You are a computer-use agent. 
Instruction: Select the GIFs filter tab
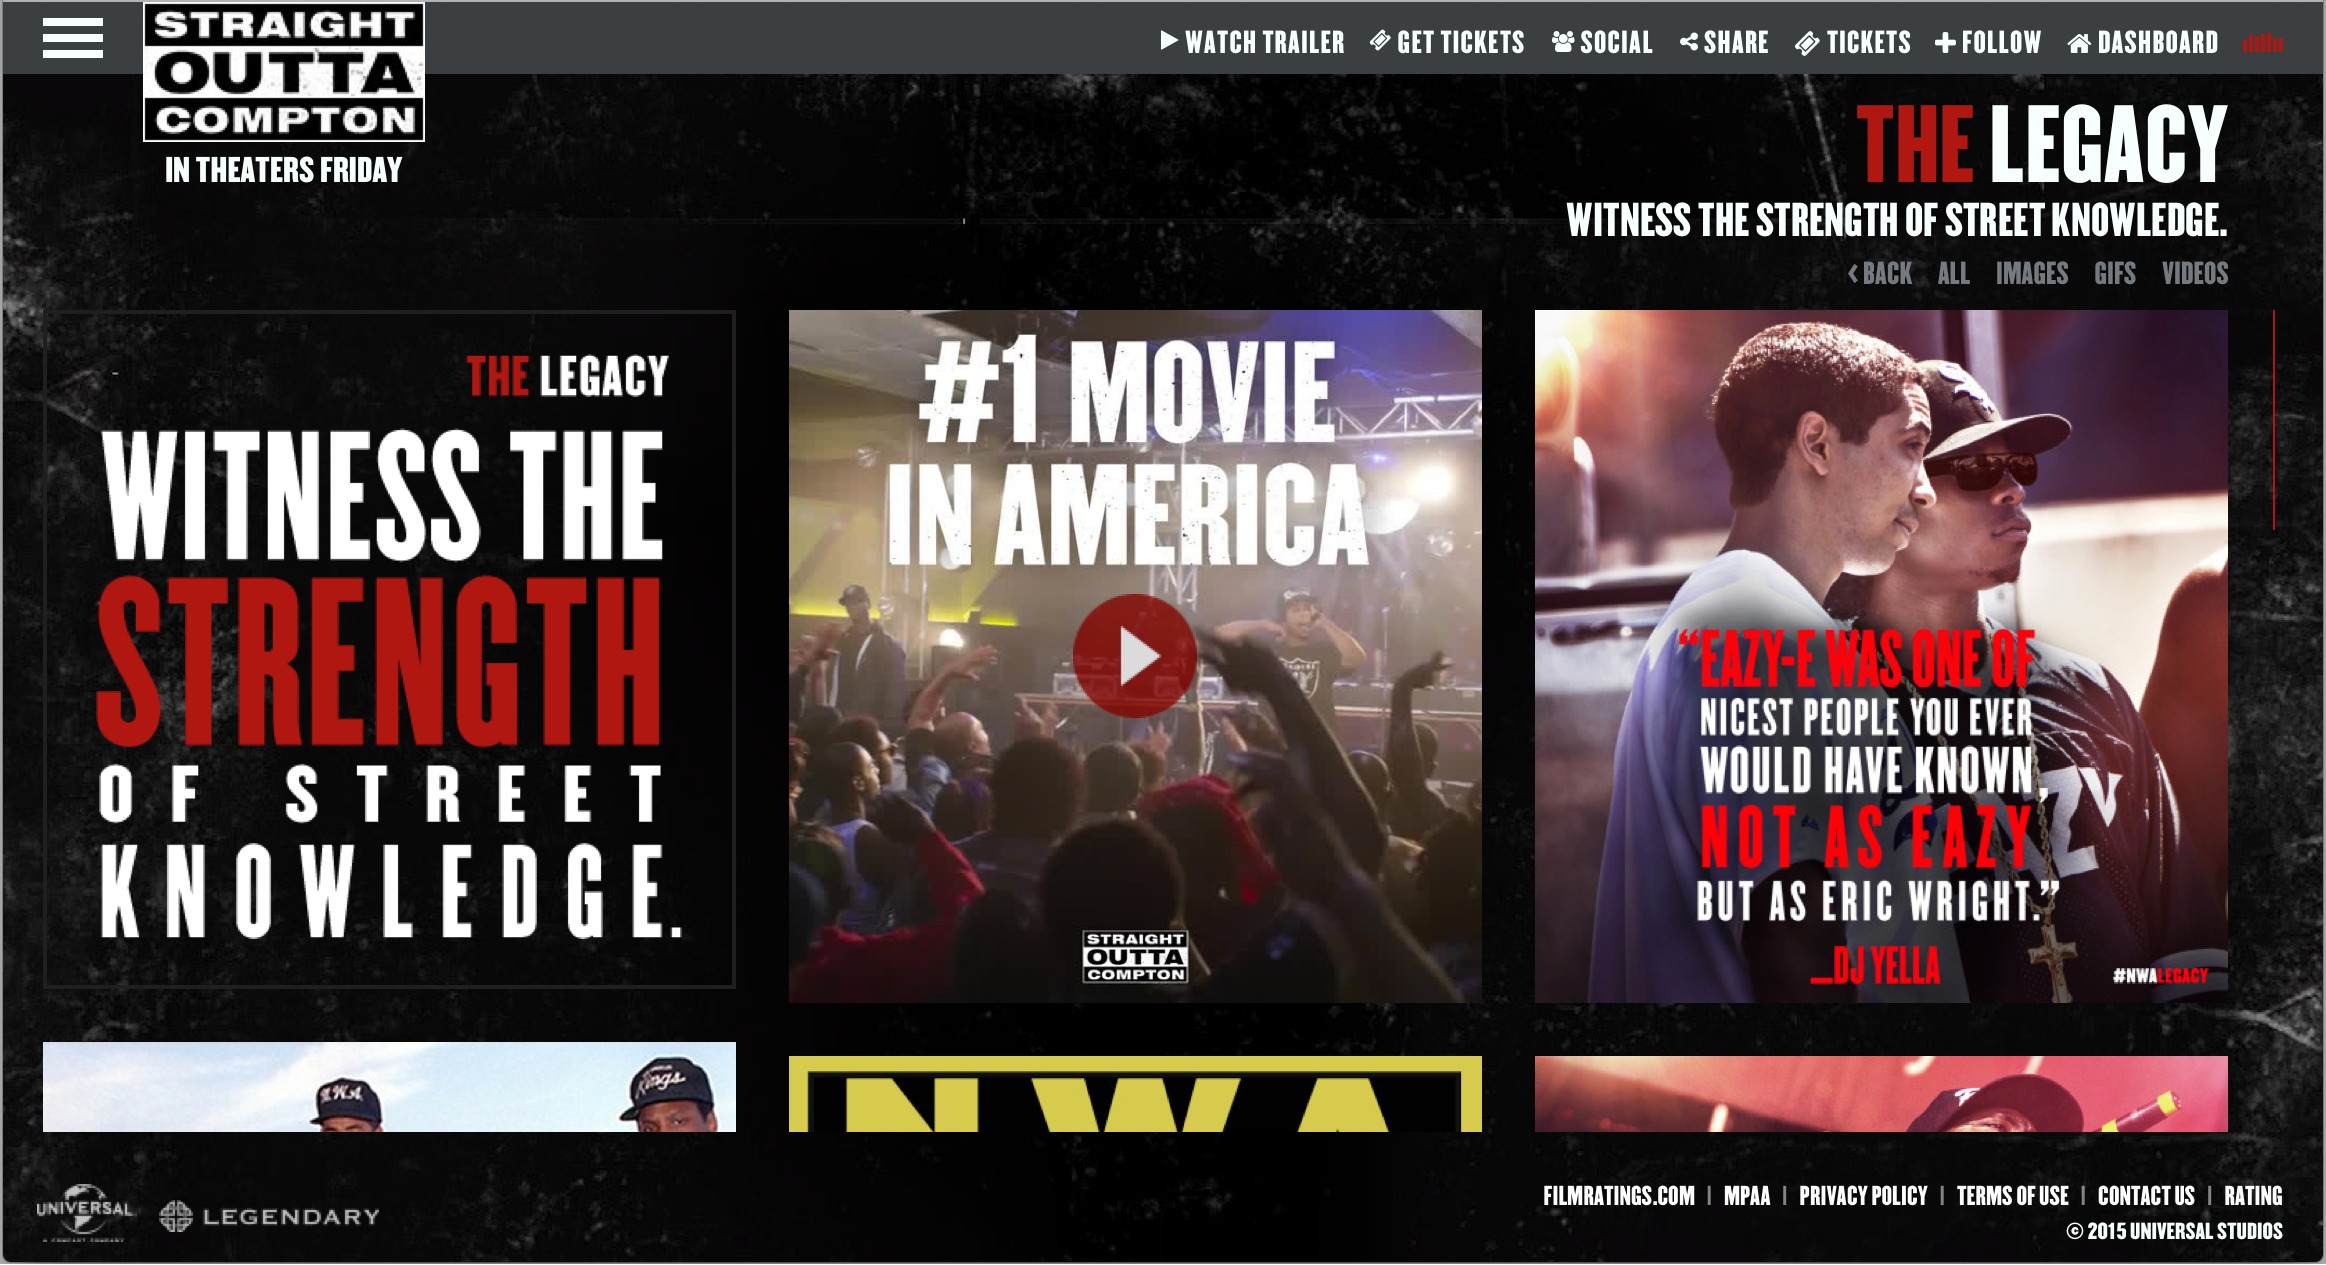click(x=2115, y=273)
